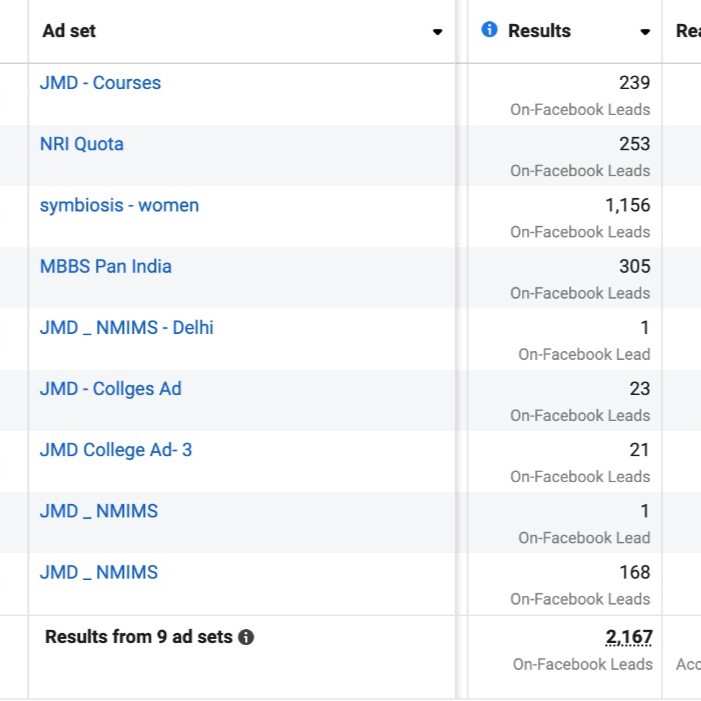
Task: Click the Results column info icon
Action: coord(489,30)
